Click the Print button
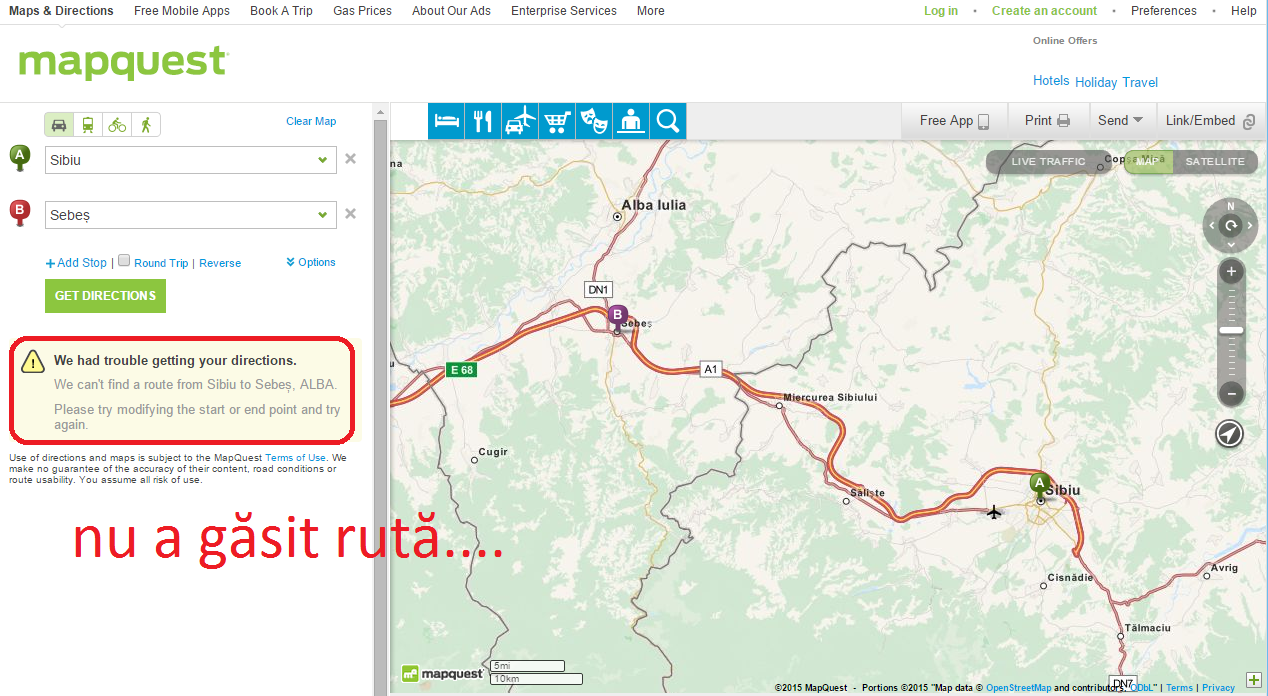The height and width of the screenshot is (696, 1268). (x=1047, y=120)
